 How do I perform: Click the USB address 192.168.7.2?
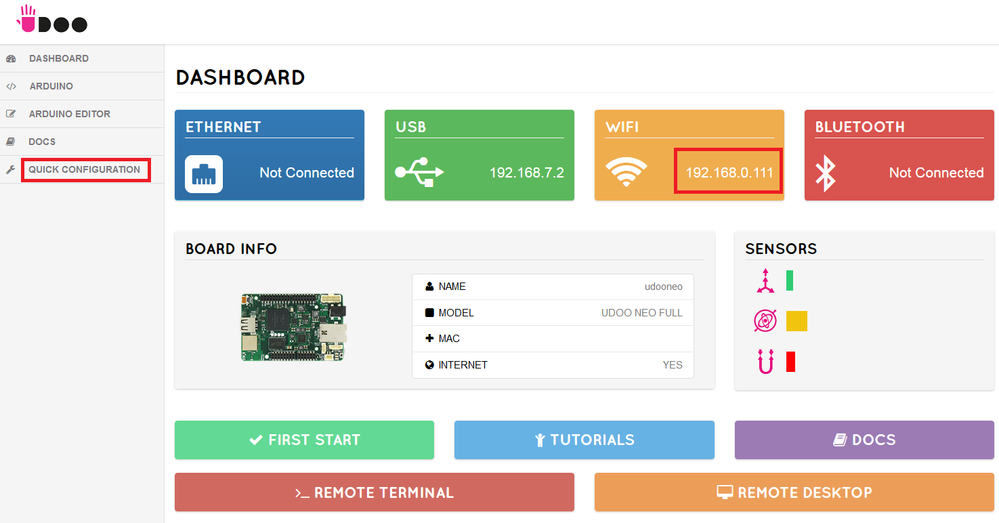click(527, 173)
